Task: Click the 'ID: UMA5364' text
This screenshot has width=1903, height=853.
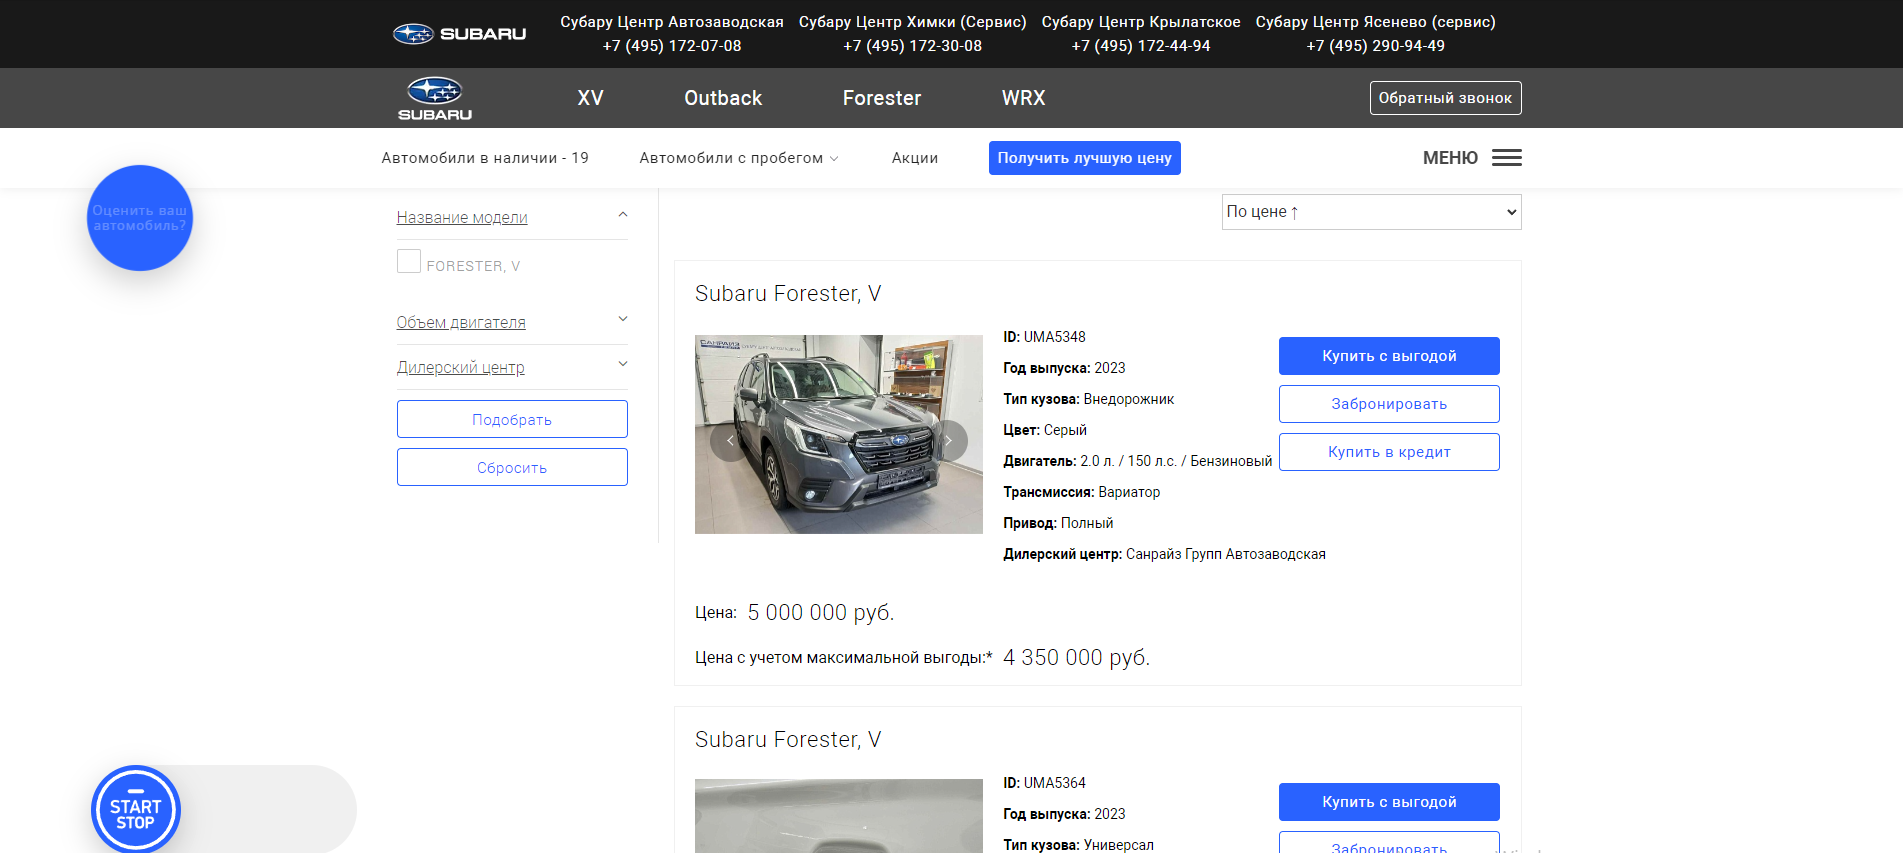Action: tap(1044, 783)
